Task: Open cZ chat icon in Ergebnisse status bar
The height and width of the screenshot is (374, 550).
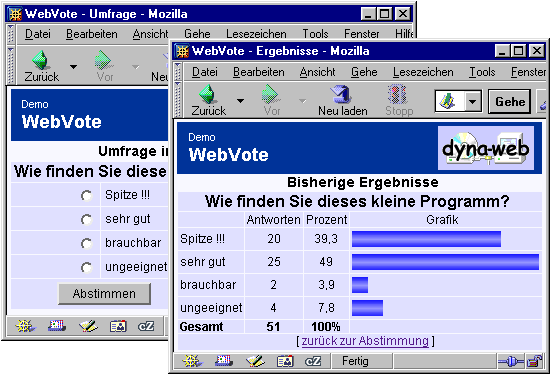Action: coord(313,360)
